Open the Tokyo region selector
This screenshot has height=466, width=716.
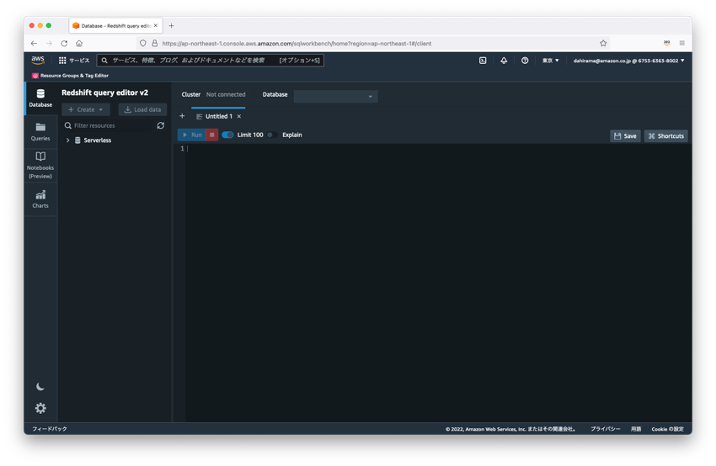[550, 60]
